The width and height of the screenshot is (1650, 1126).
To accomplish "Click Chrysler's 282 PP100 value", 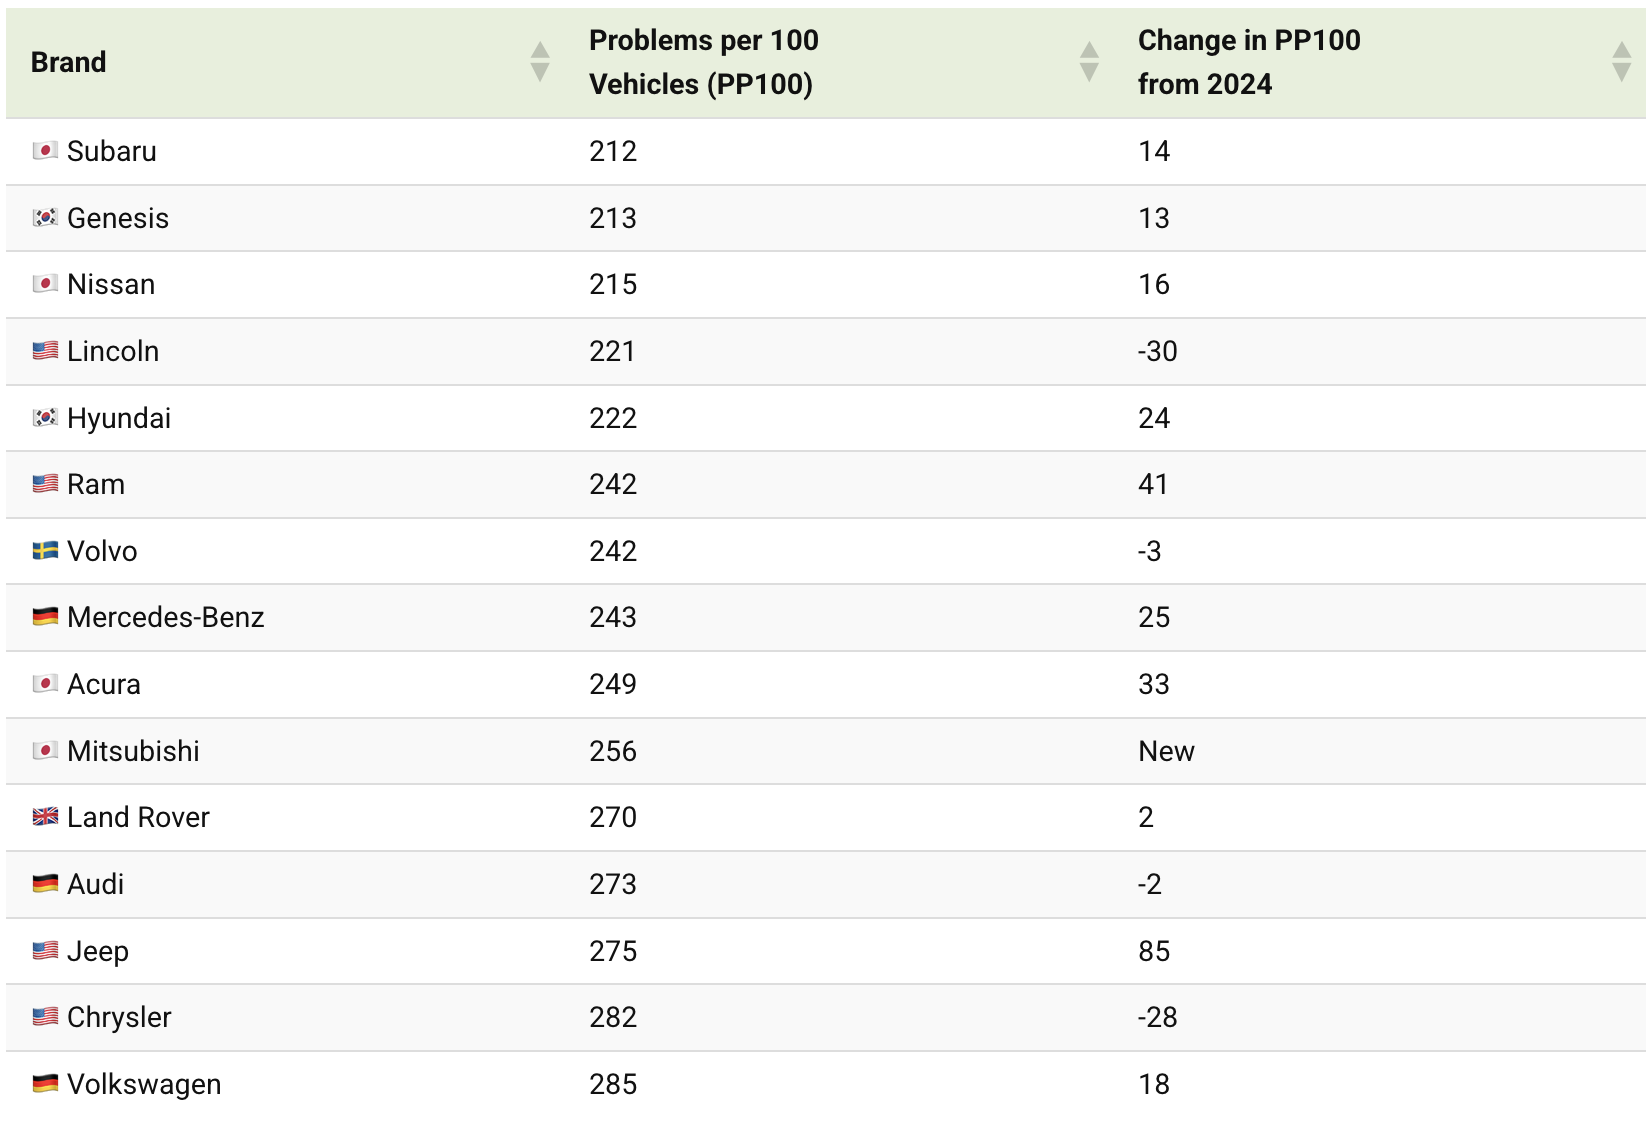I will coord(613,1017).
